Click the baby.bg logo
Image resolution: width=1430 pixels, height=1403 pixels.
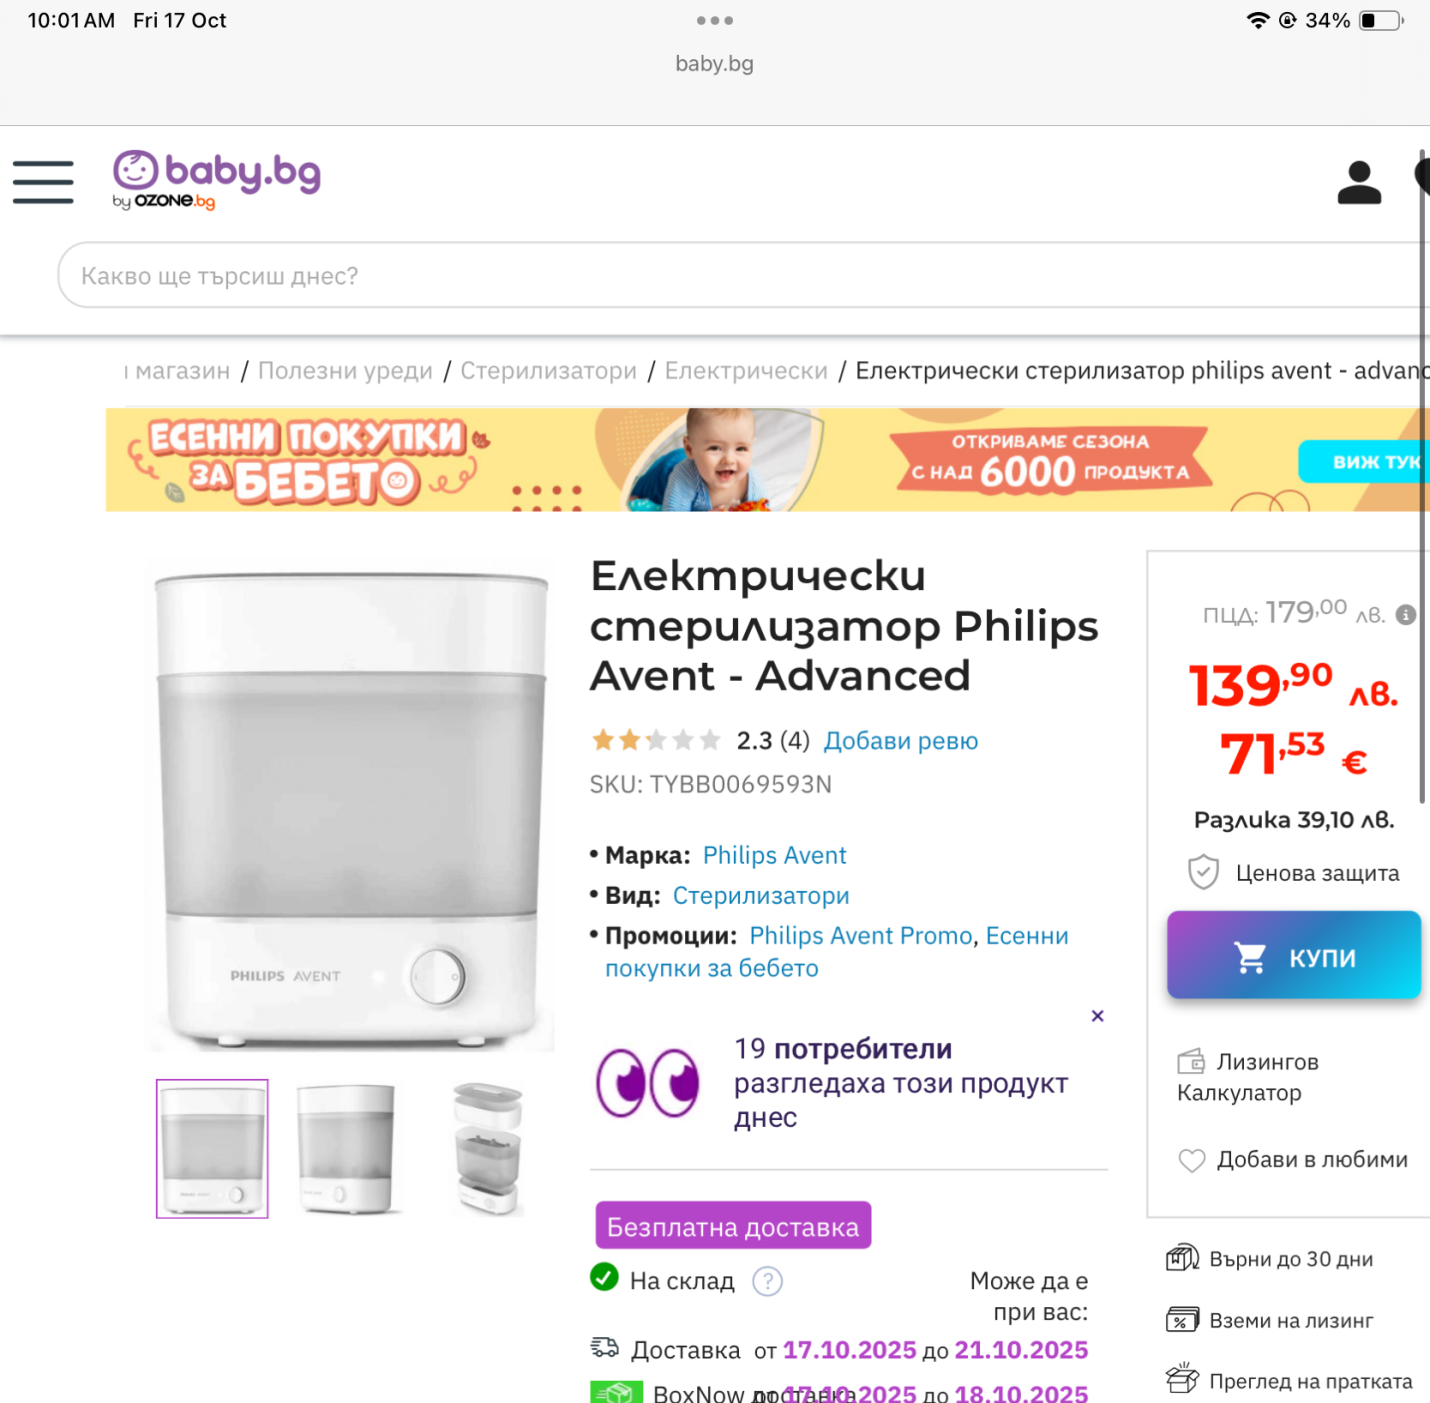coord(216,180)
